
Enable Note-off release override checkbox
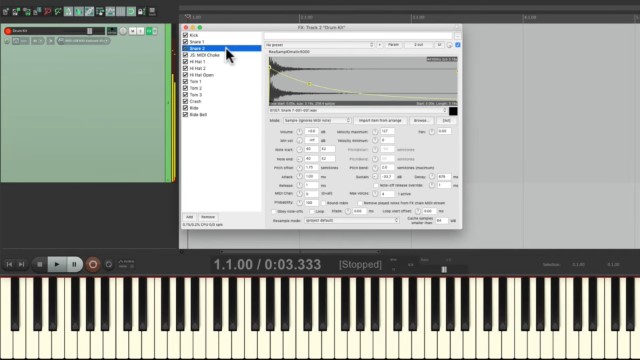pyautogui.click(x=376, y=186)
